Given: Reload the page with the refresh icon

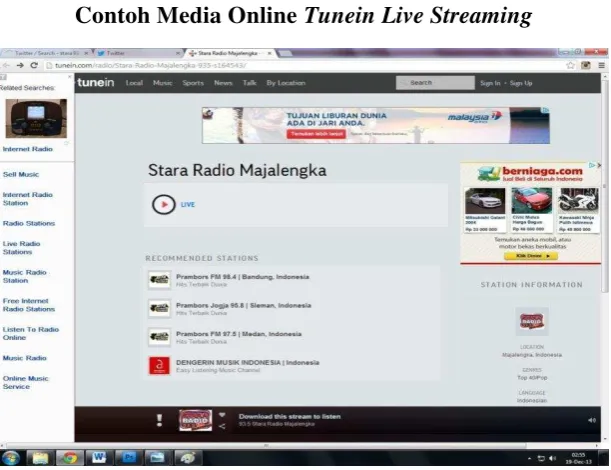Looking at the screenshot, I should 34,65.
